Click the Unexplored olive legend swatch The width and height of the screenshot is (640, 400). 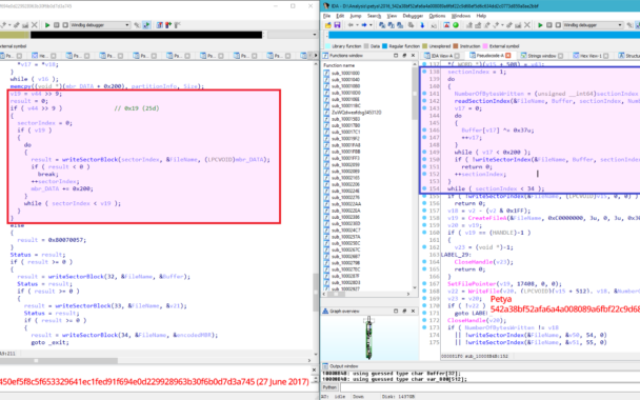[x=425, y=46]
